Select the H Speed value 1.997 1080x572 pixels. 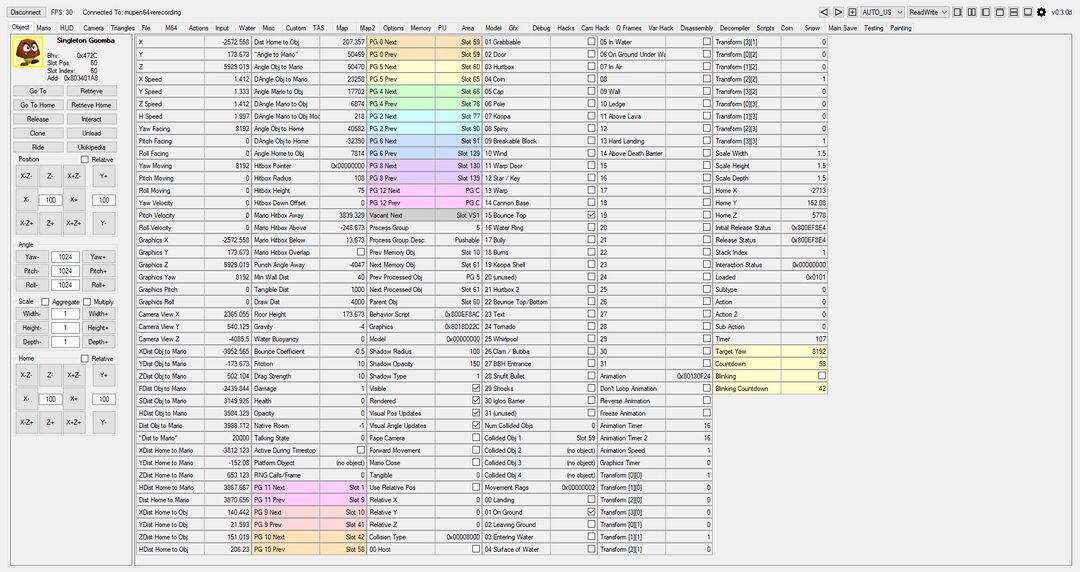coord(228,116)
